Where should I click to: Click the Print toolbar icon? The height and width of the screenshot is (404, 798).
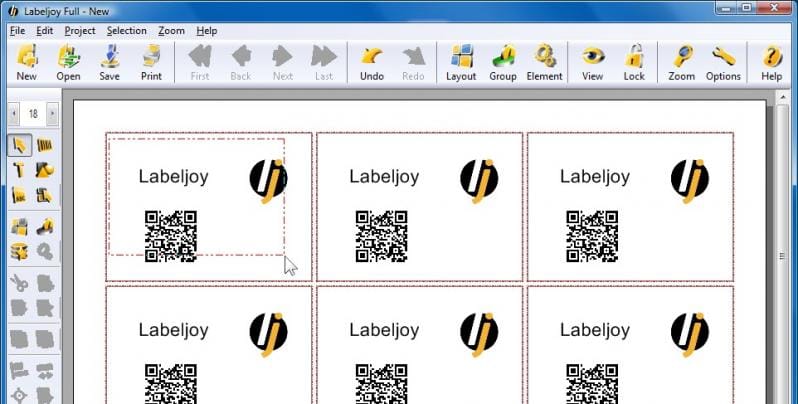pyautogui.click(x=151, y=62)
